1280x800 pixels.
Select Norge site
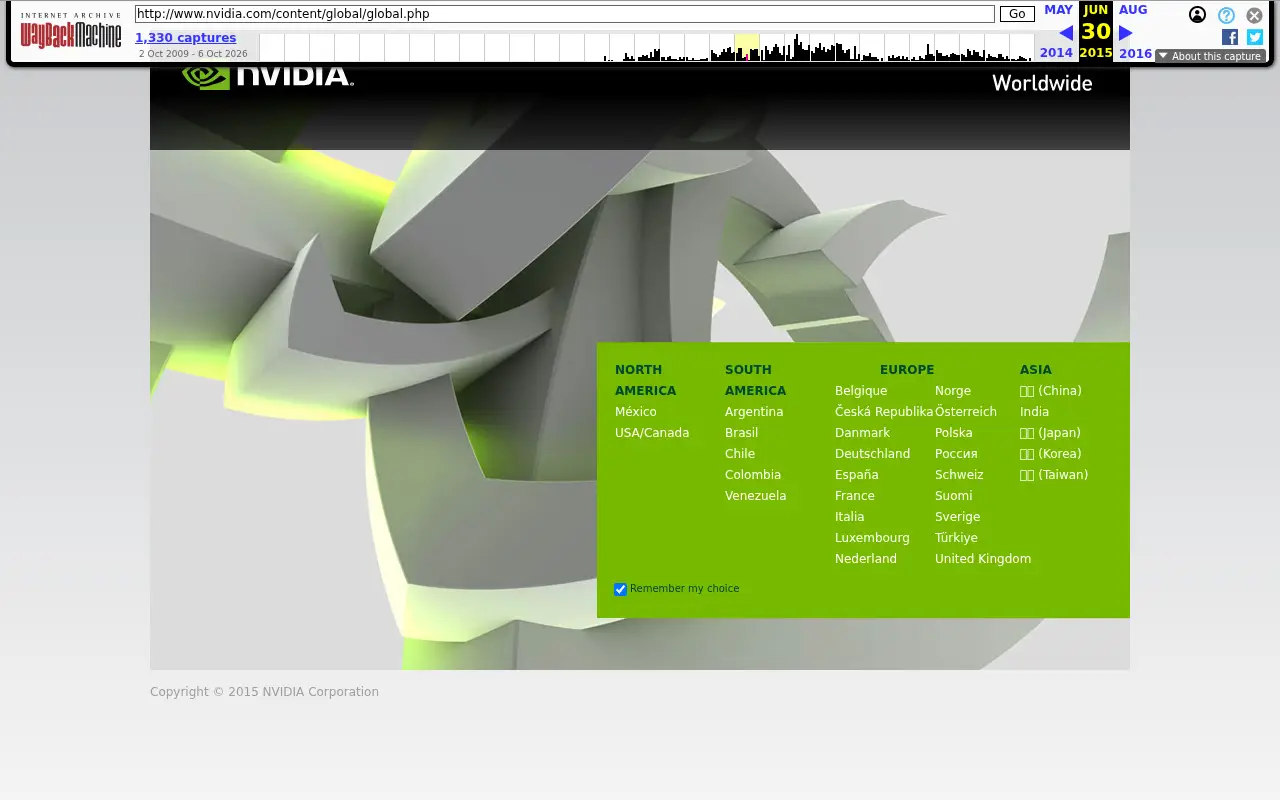pyautogui.click(x=953, y=391)
